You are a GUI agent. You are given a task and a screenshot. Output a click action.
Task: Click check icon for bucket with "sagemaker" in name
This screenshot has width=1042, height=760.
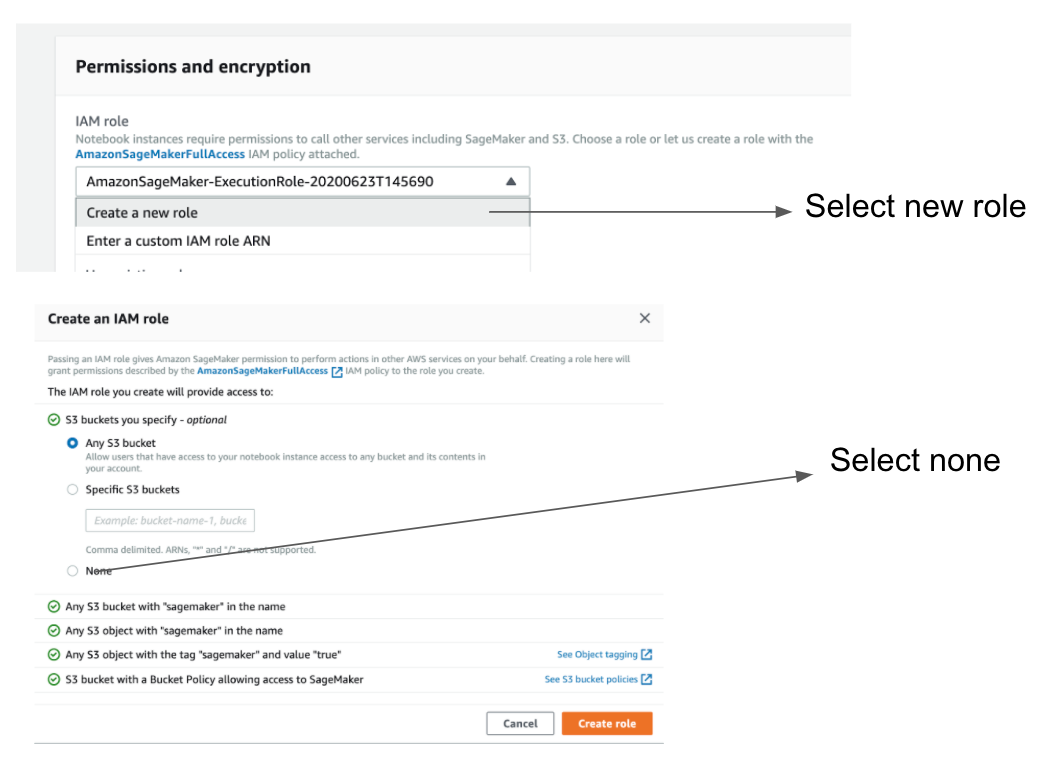(54, 606)
